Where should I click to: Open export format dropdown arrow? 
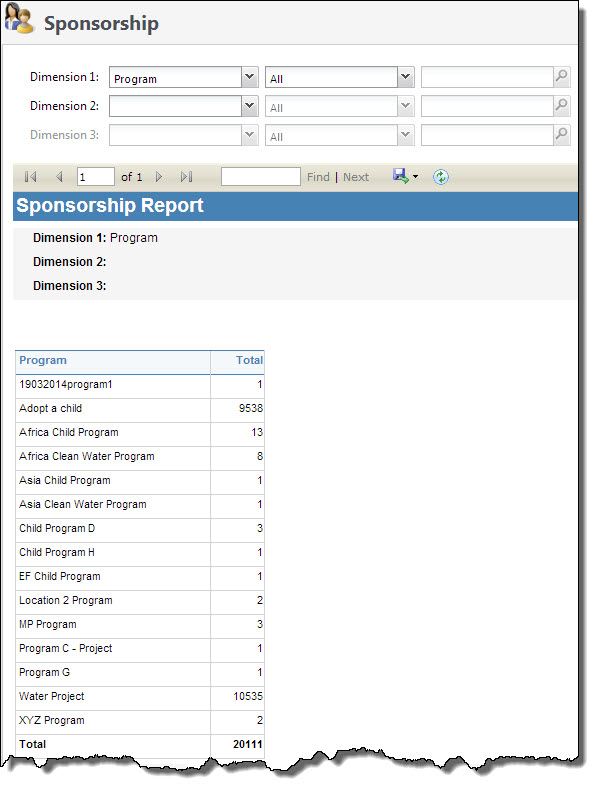pos(415,177)
